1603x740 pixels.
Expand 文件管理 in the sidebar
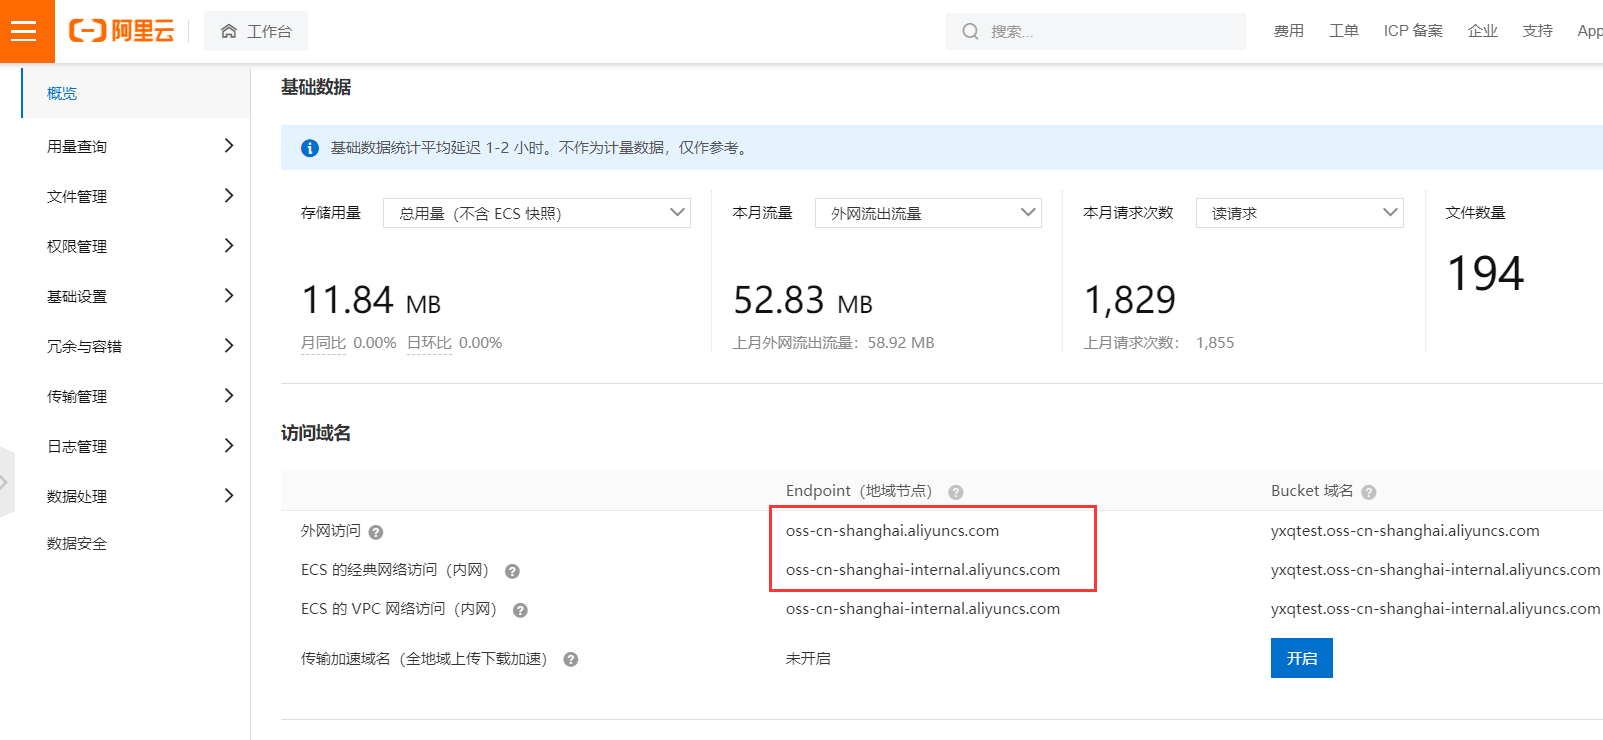point(229,196)
